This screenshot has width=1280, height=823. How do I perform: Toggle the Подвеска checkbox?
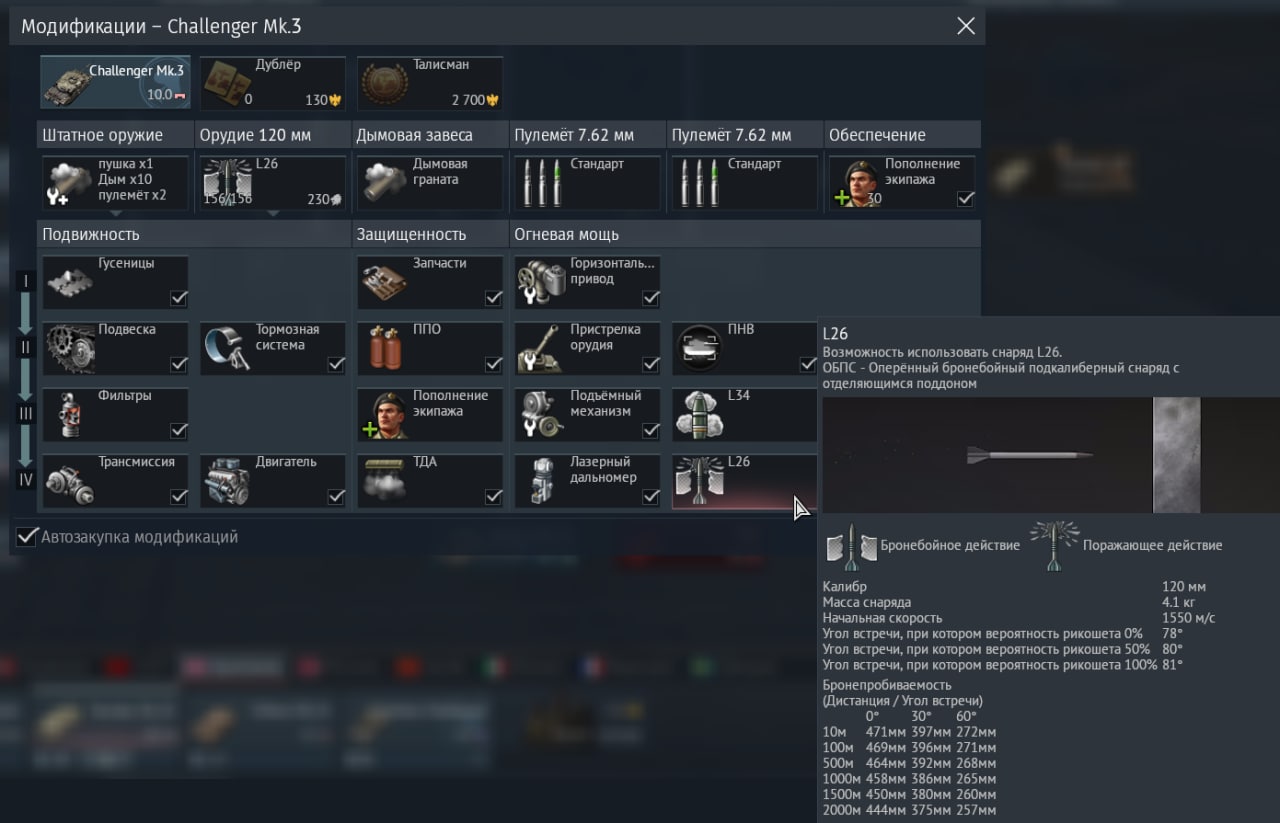(x=178, y=364)
